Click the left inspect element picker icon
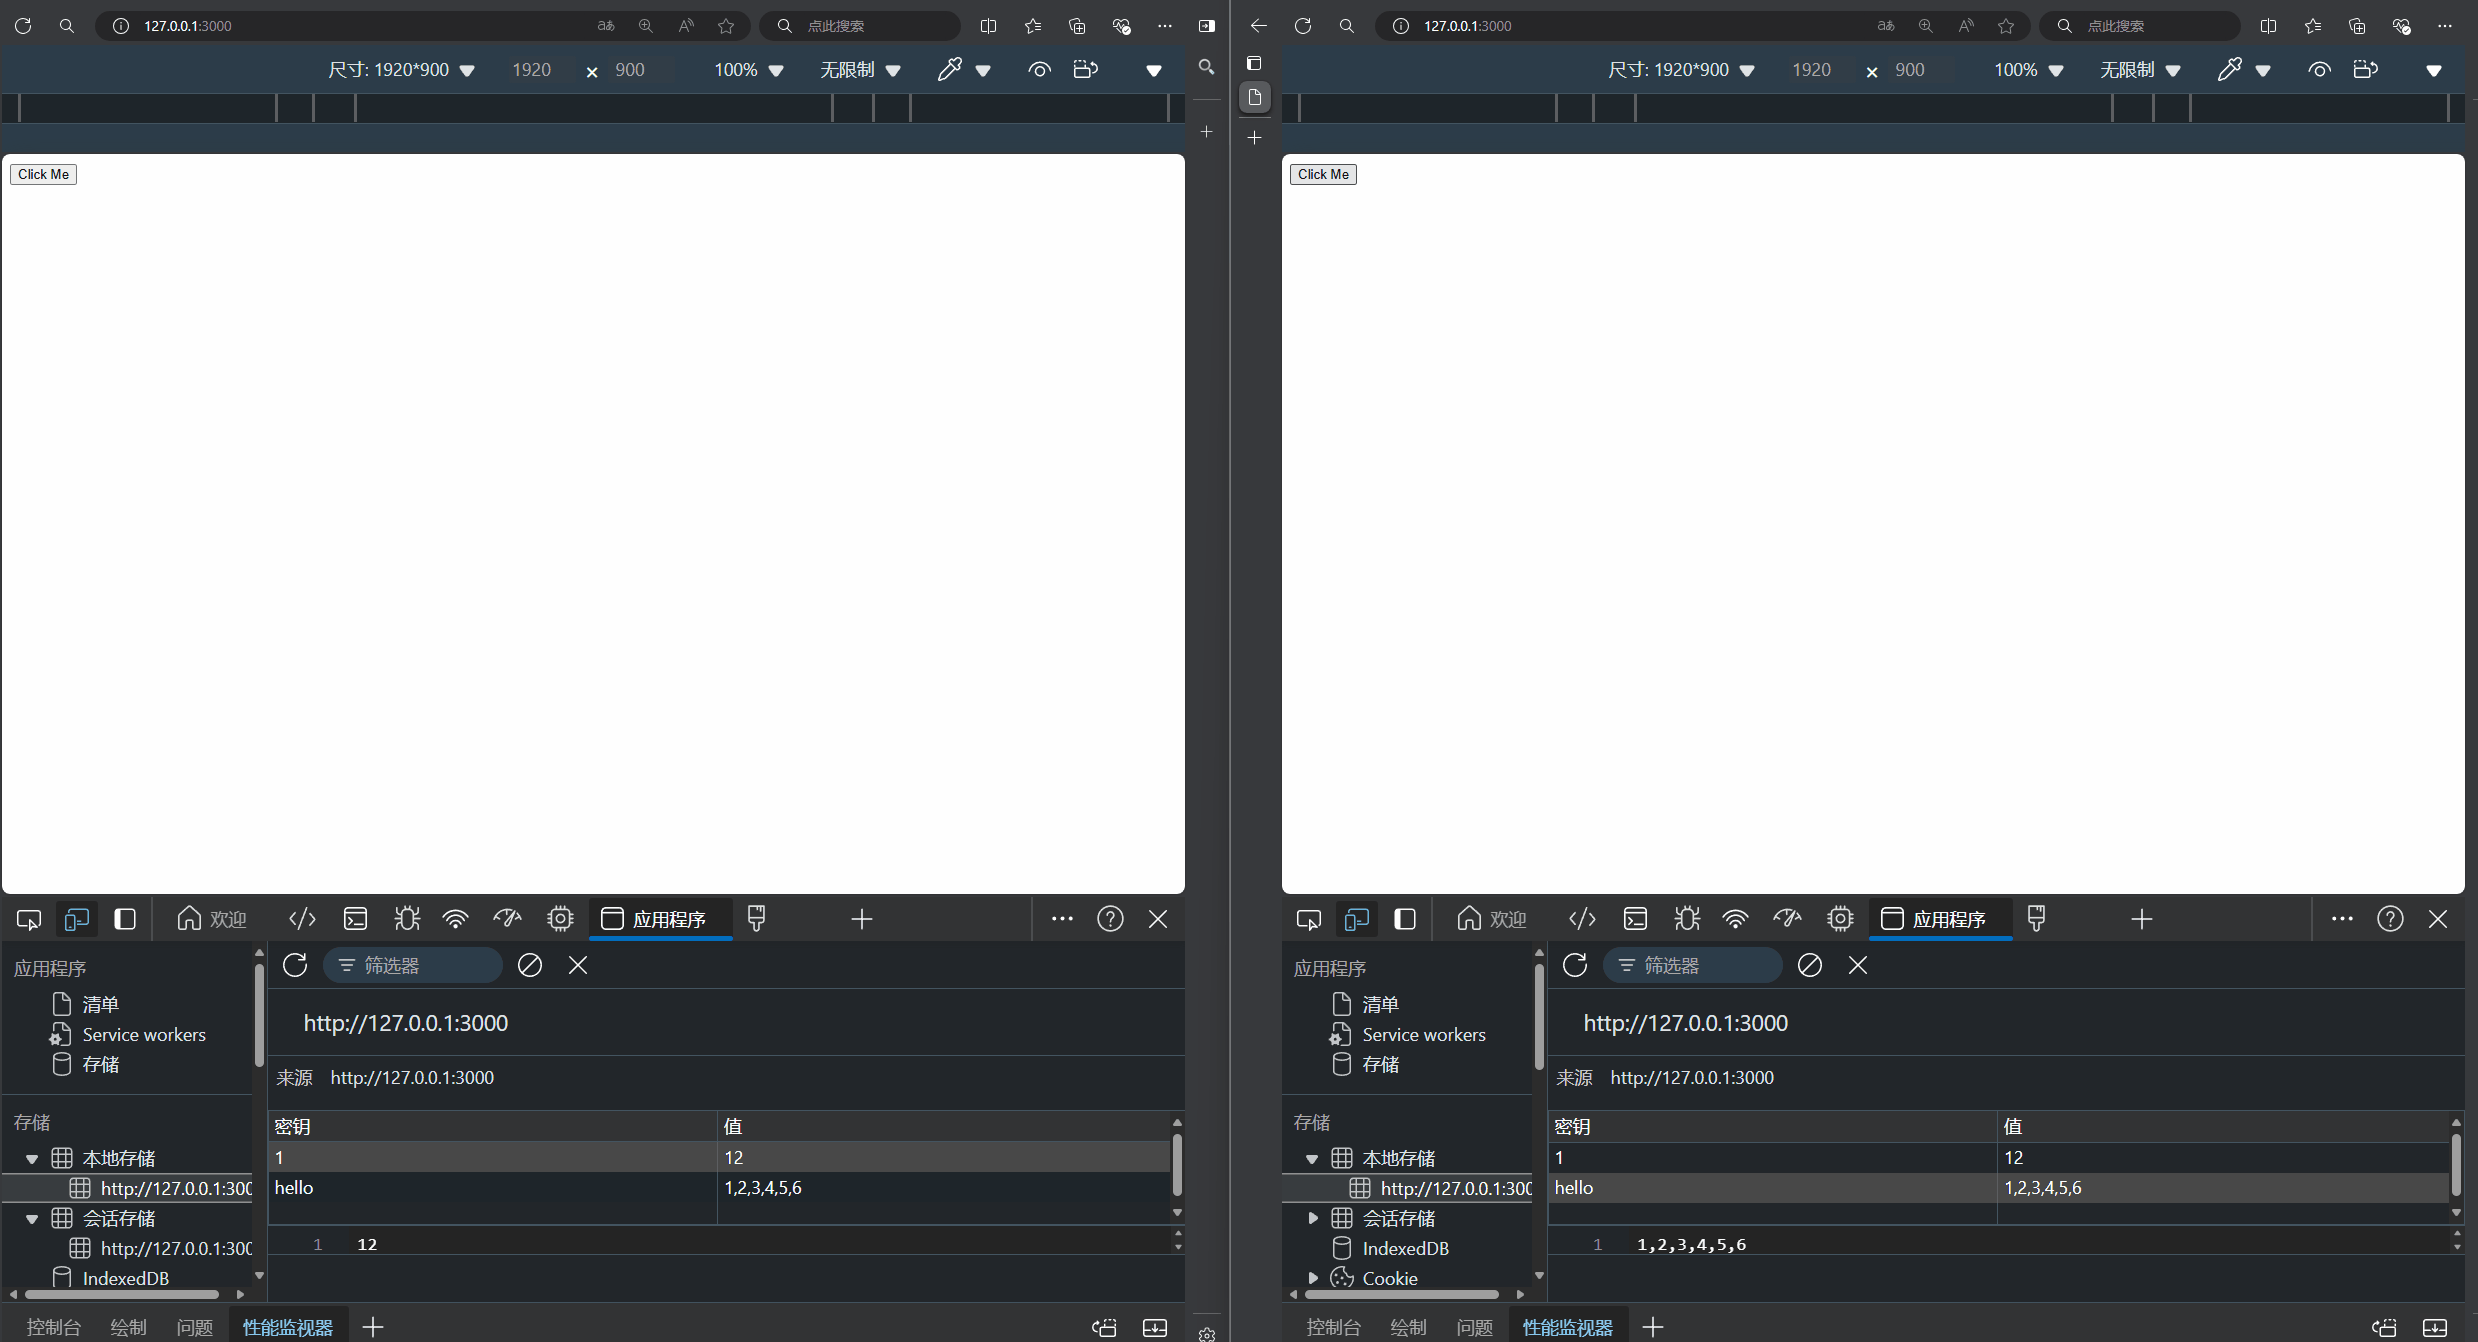 pyautogui.click(x=29, y=919)
